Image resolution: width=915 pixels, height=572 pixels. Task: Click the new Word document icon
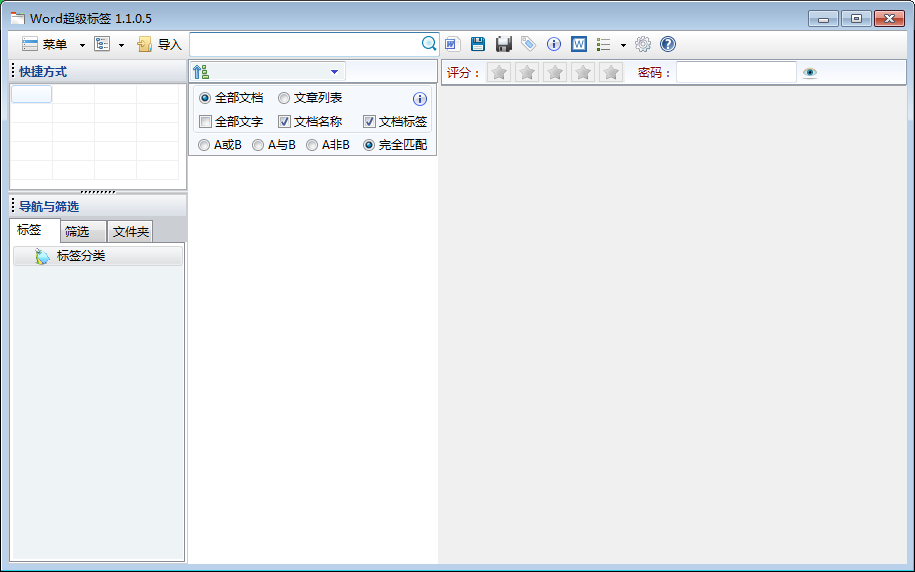[x=452, y=44]
